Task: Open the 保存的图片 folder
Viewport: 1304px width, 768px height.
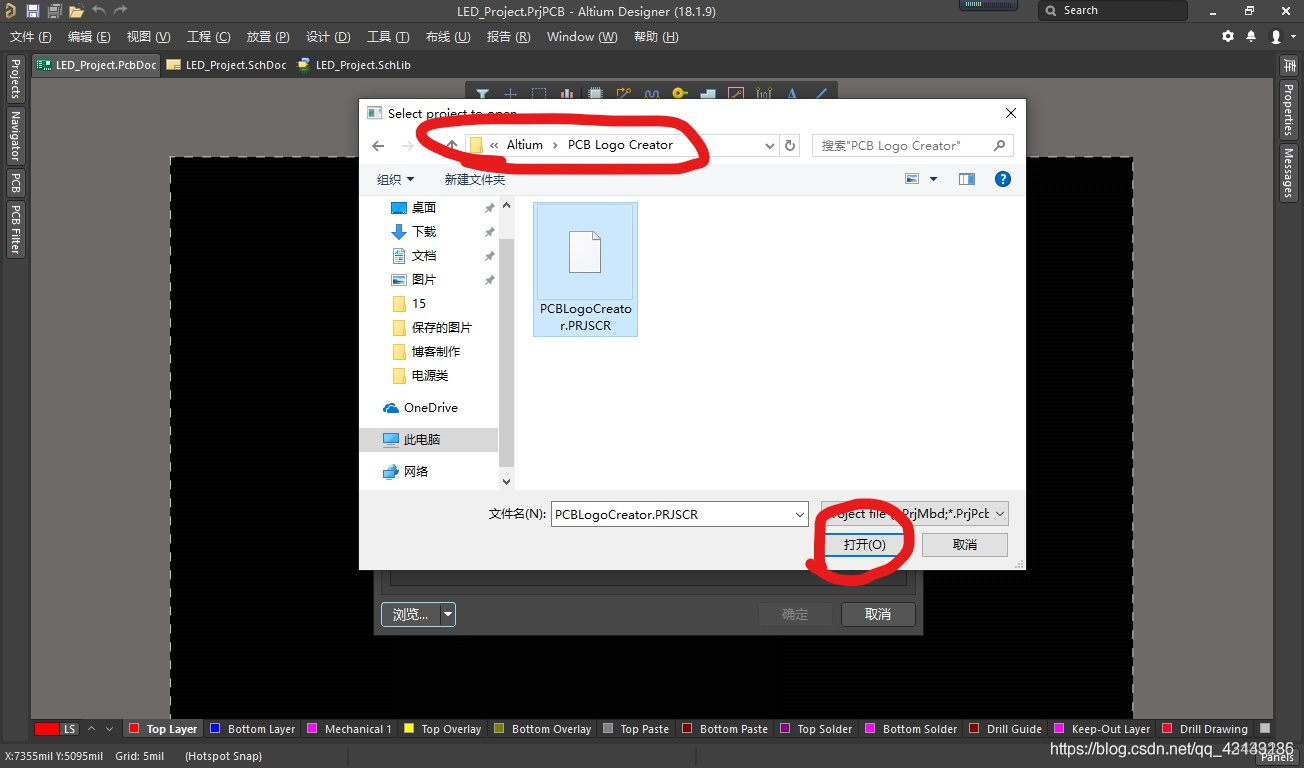Action: (x=441, y=327)
